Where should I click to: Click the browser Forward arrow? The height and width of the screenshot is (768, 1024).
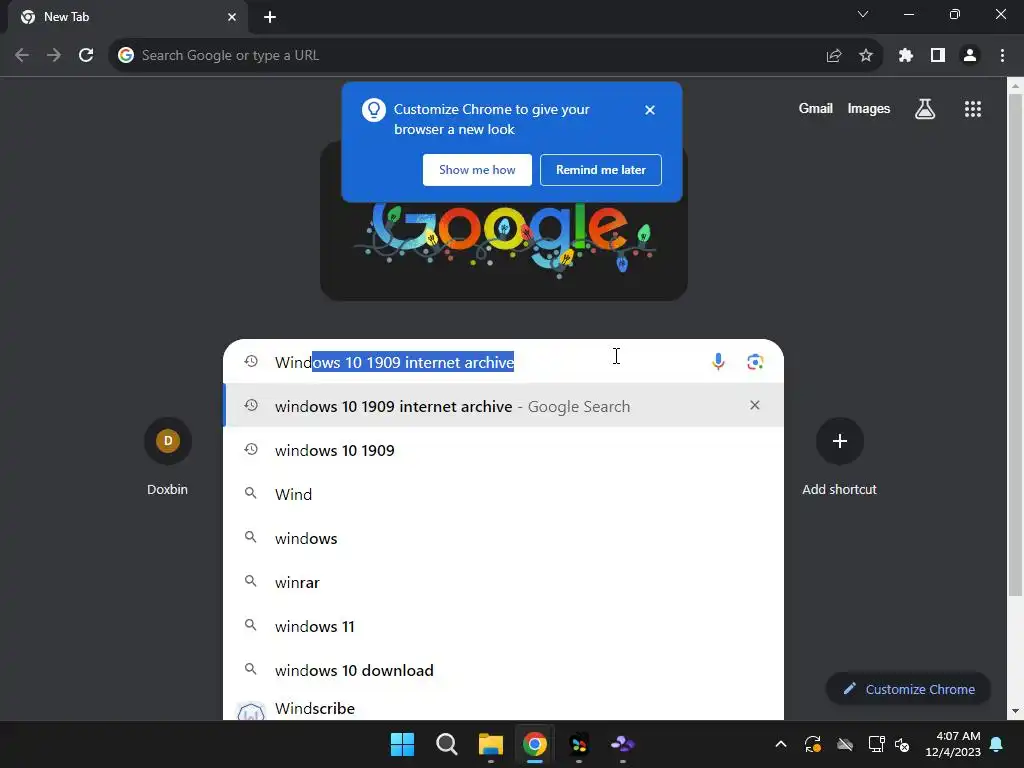(54, 56)
